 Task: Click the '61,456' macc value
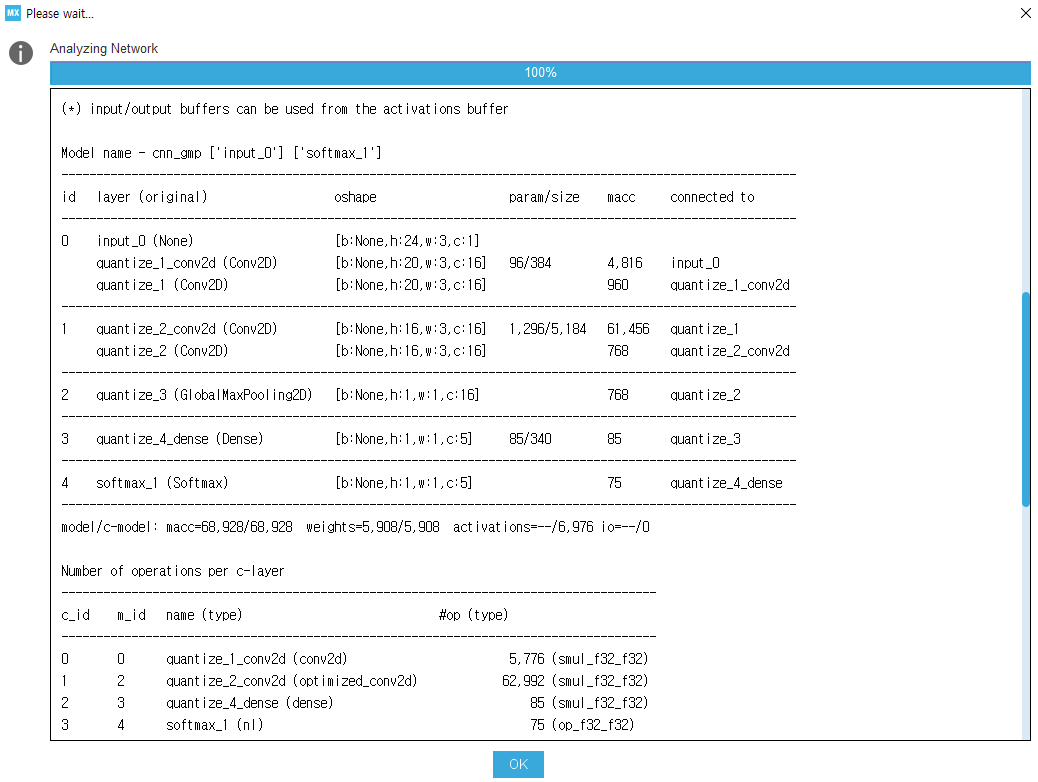(x=628, y=329)
